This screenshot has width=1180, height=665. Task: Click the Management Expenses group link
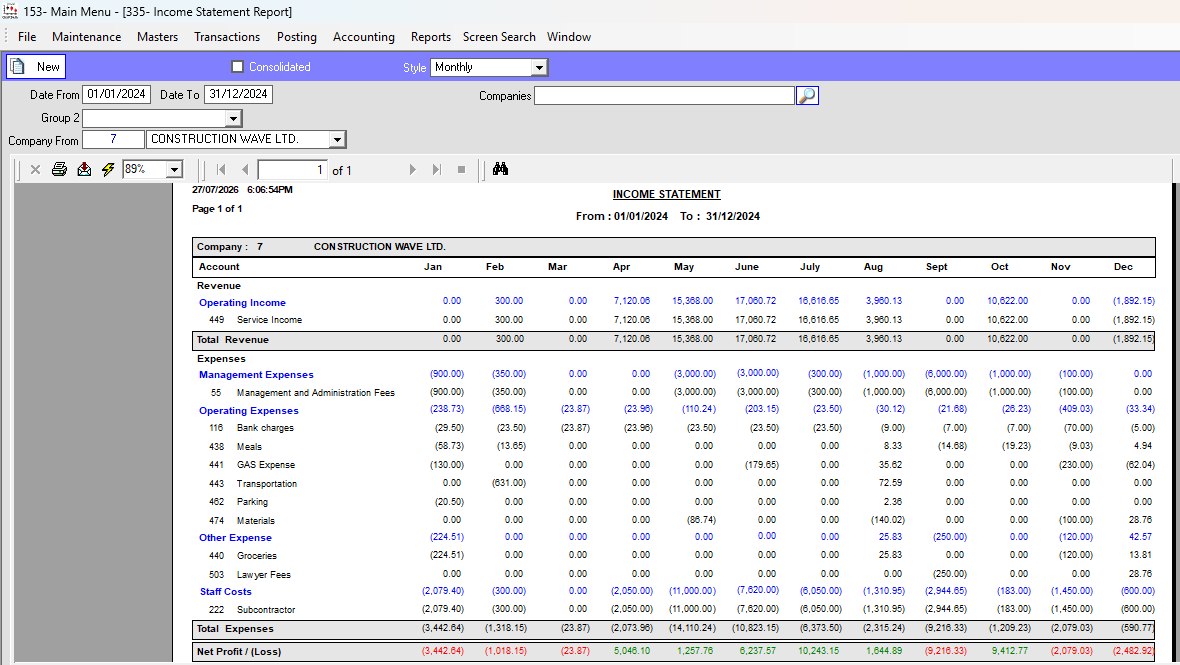pos(256,375)
